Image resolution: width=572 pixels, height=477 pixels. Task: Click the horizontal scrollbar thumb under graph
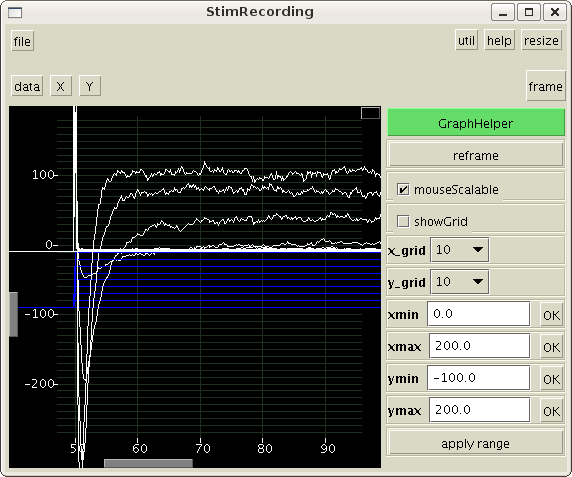[x=148, y=464]
